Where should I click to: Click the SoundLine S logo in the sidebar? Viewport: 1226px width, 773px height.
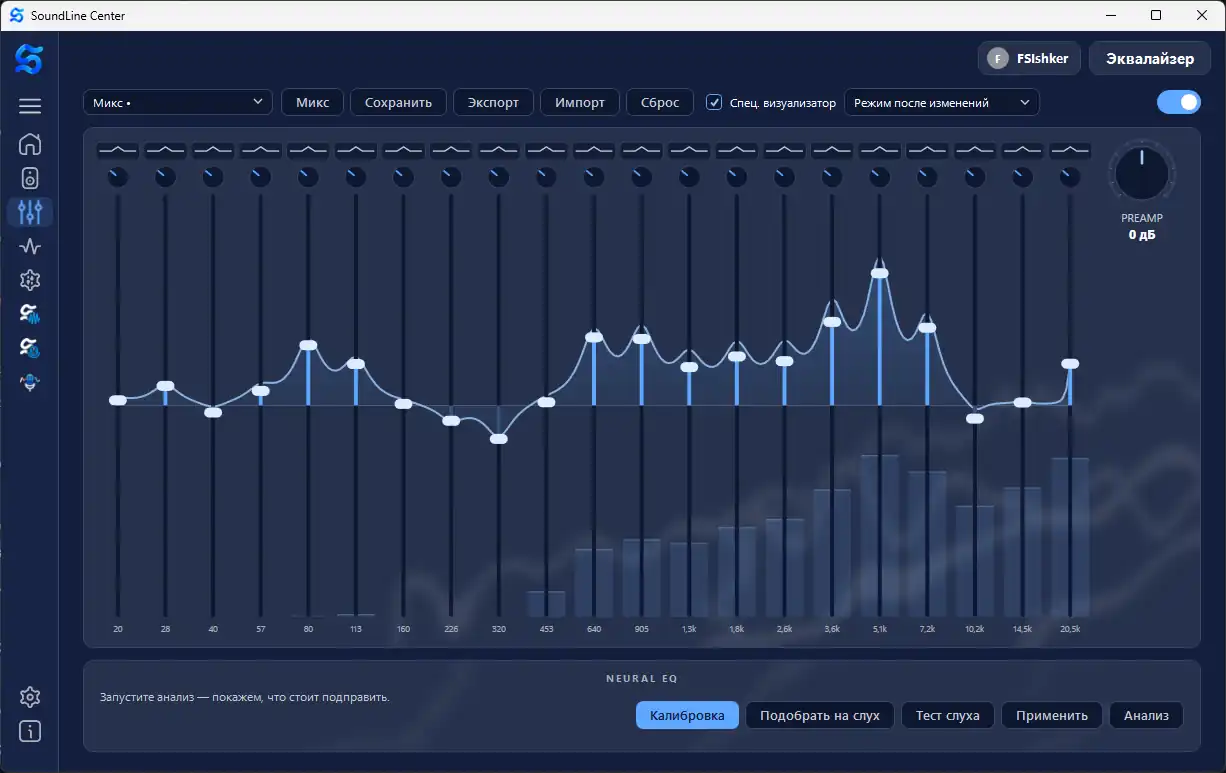coord(29,59)
